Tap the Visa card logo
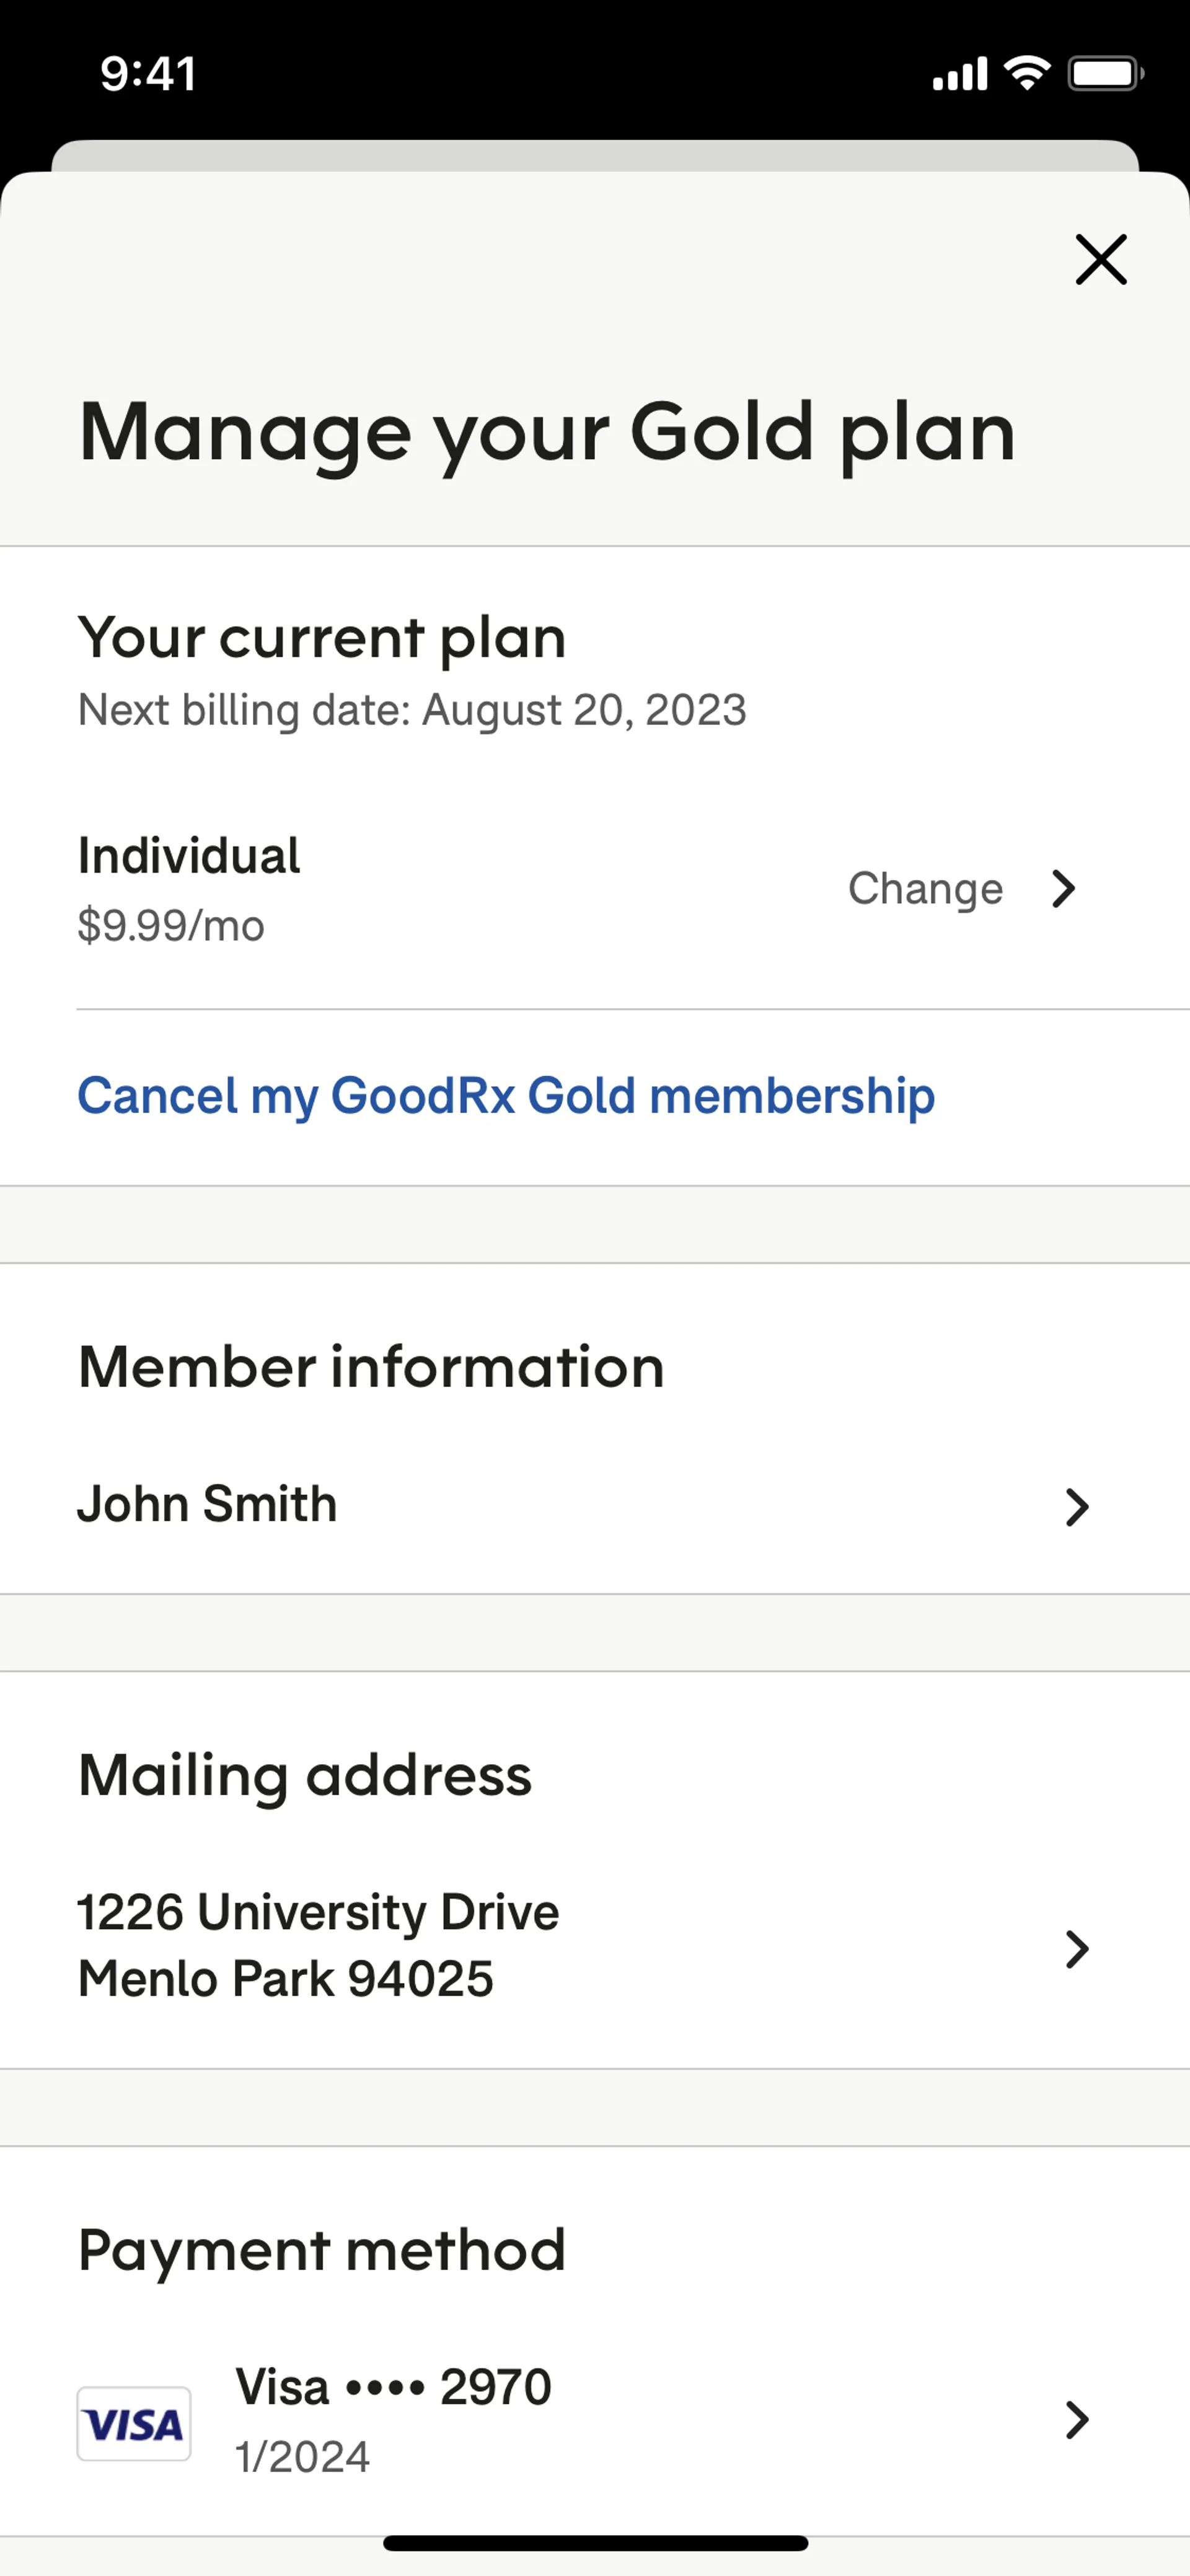 [134, 2423]
